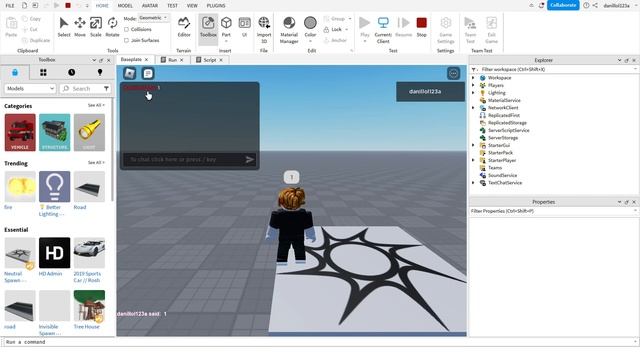Activate the Rotate tool
This screenshot has height=360, width=640.
coord(112,27)
